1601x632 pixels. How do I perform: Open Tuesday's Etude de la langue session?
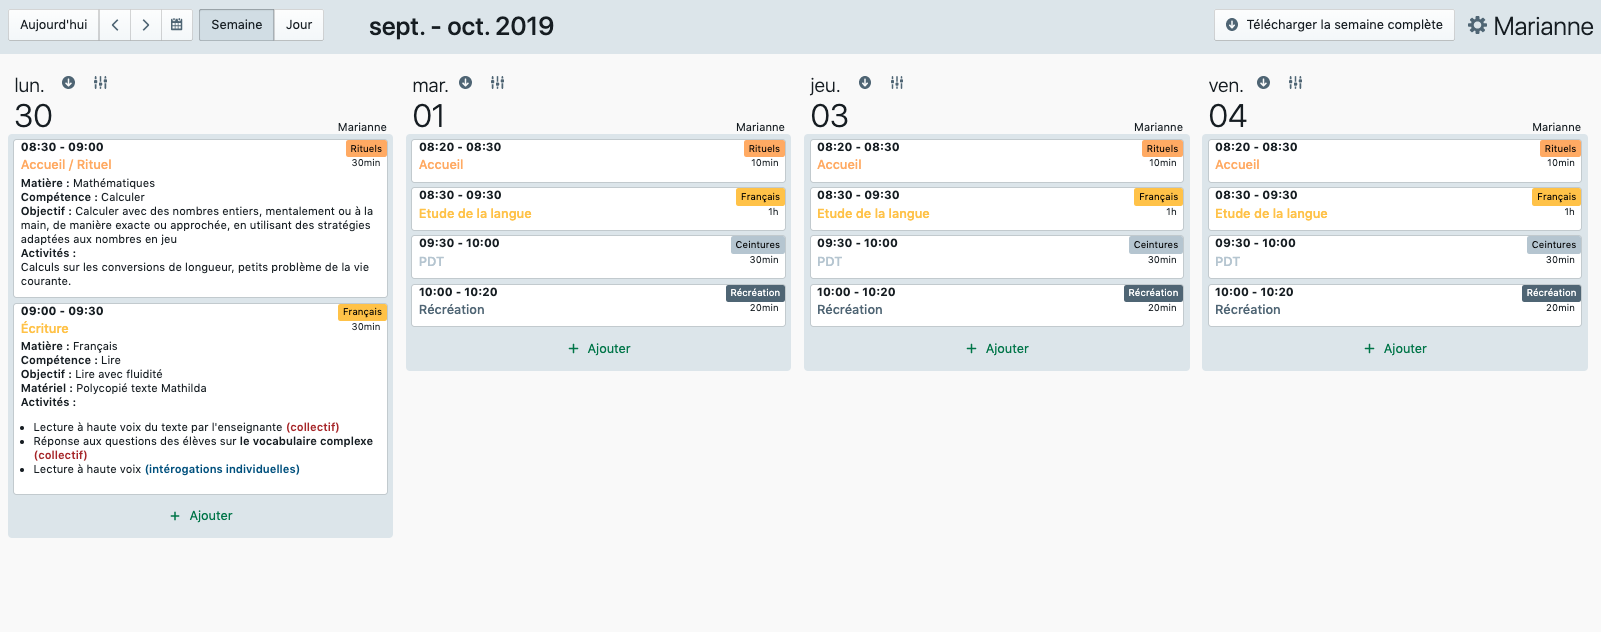point(475,214)
